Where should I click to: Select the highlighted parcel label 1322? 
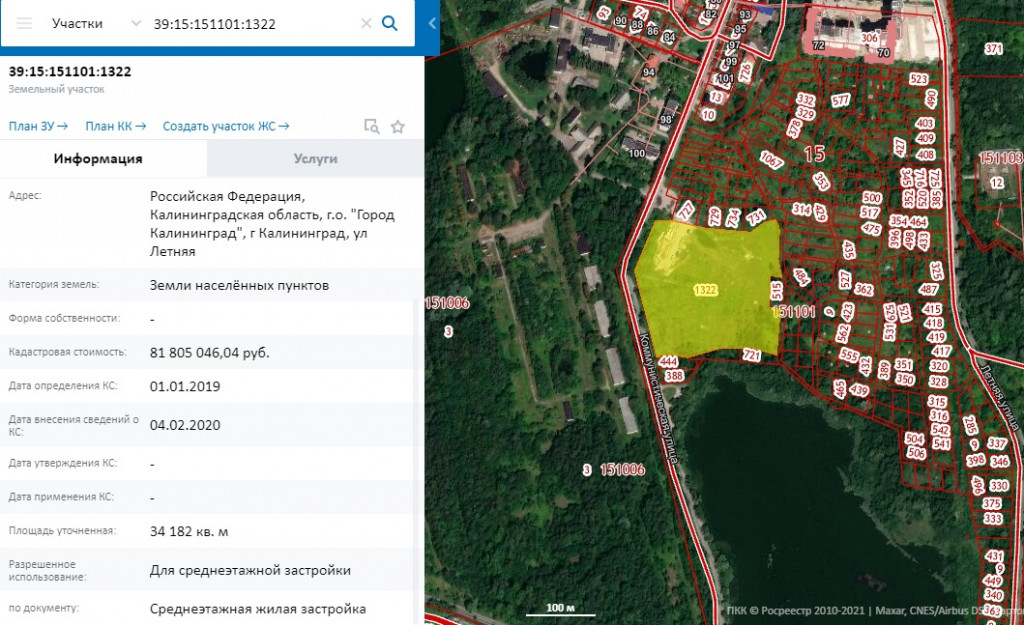tap(705, 290)
